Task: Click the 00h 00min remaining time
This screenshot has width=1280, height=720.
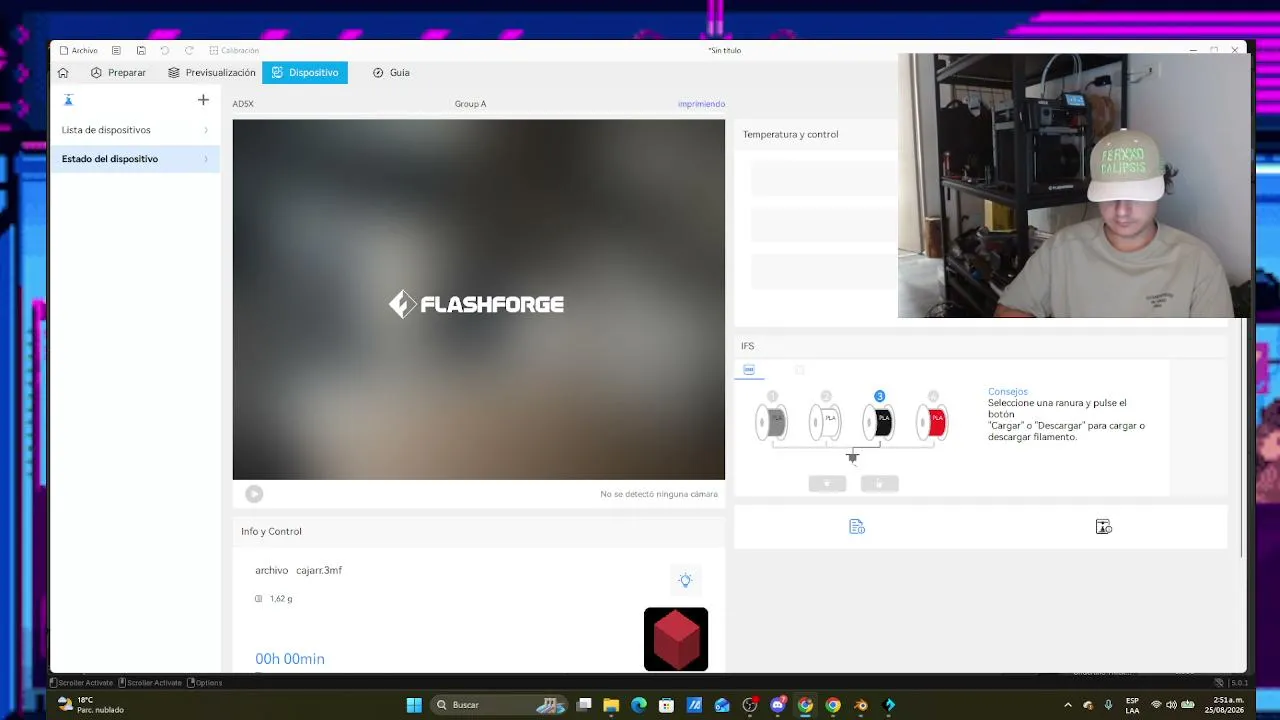Action: [x=290, y=659]
